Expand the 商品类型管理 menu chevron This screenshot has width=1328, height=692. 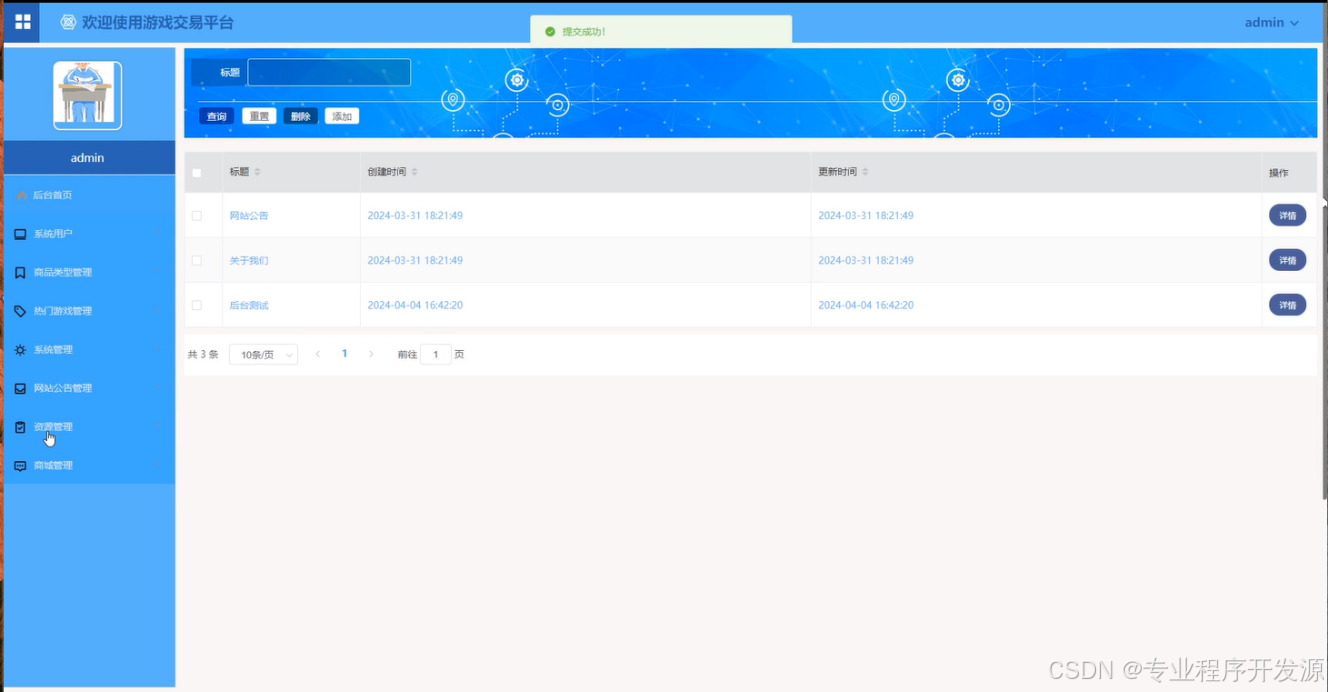tap(157, 272)
